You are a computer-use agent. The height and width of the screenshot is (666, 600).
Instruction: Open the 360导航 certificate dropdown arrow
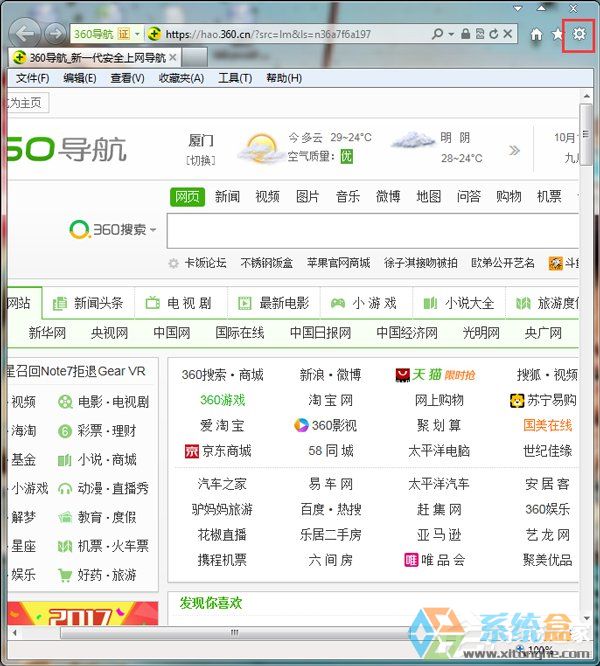point(137,34)
